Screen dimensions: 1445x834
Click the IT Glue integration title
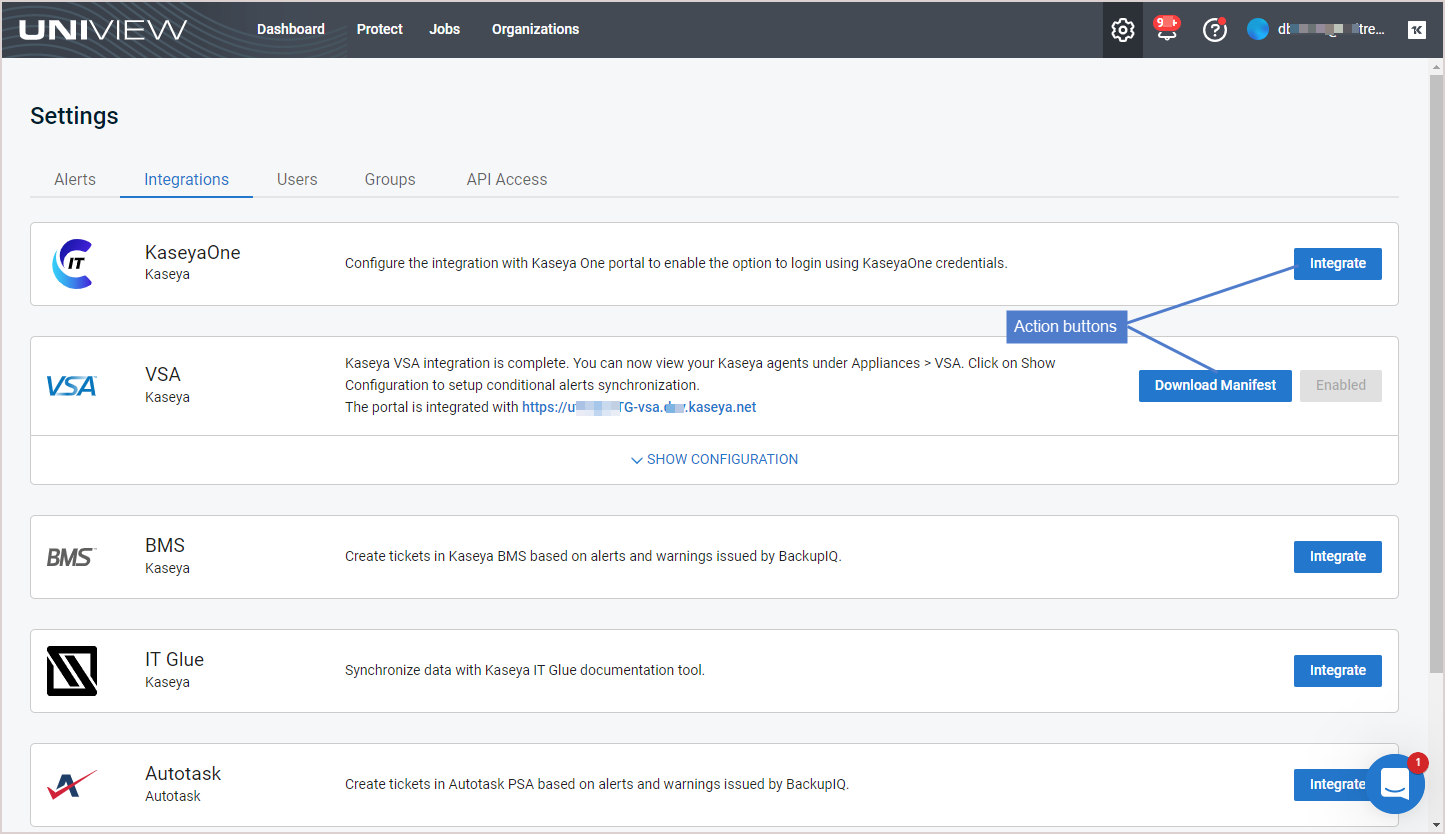[x=174, y=660]
